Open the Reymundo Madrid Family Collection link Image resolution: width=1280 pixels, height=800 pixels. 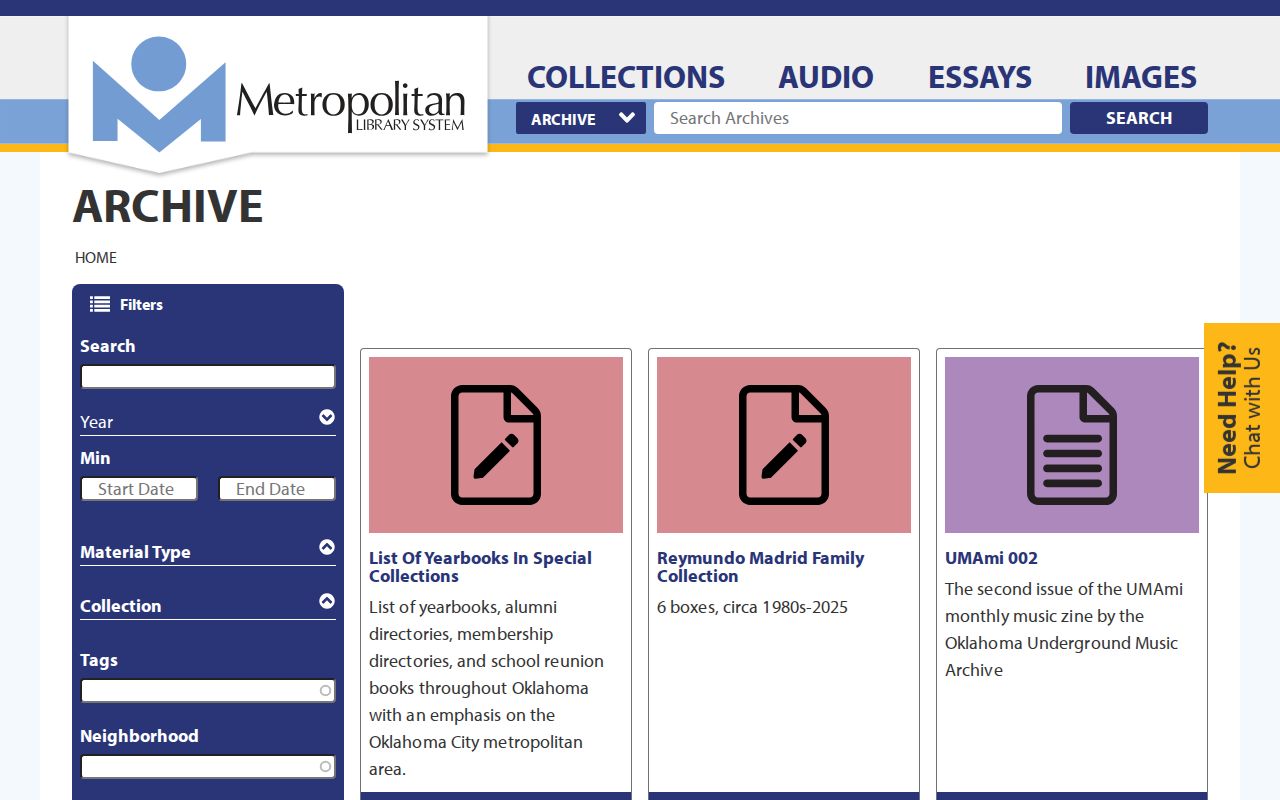[x=760, y=567]
